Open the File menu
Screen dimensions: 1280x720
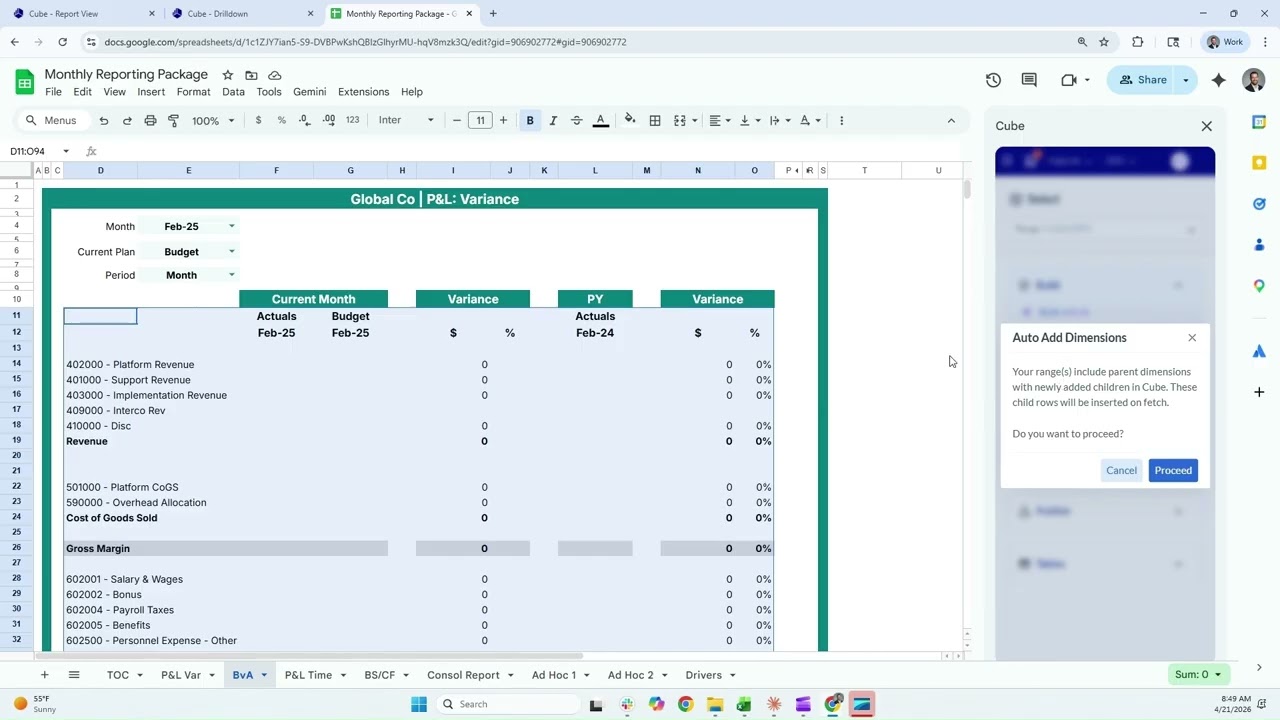[53, 91]
